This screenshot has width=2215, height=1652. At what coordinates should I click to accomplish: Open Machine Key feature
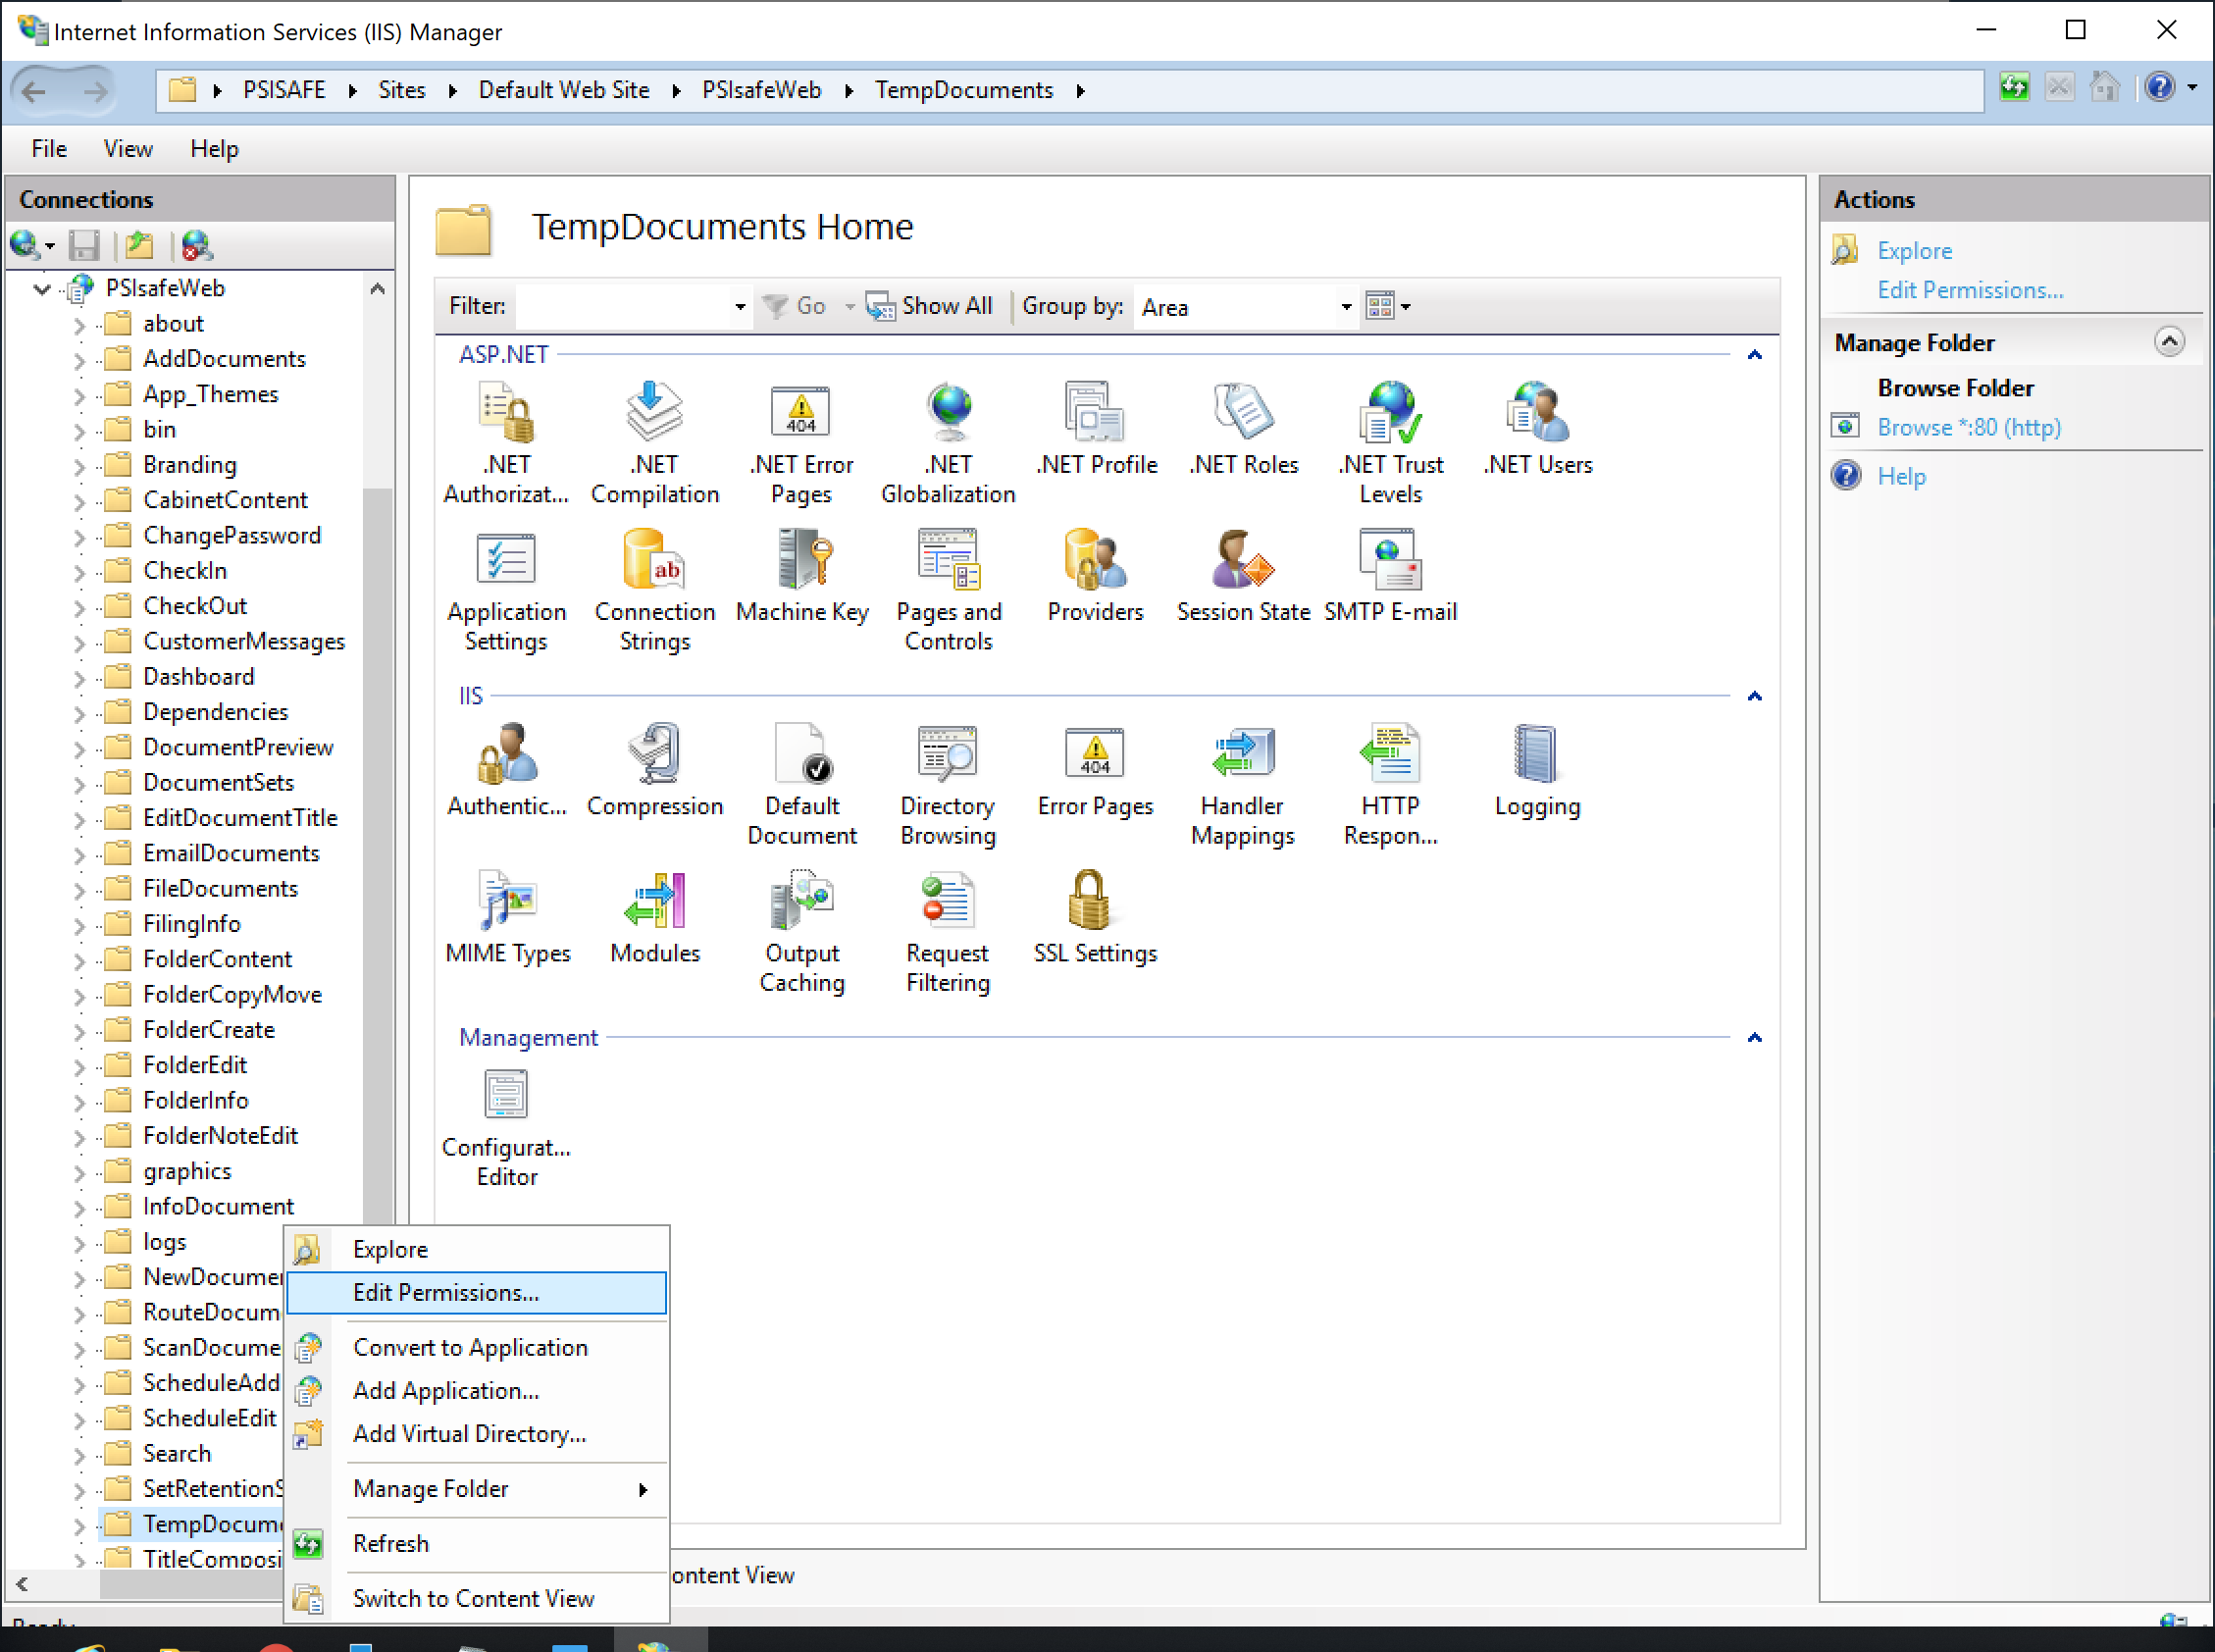[x=801, y=575]
